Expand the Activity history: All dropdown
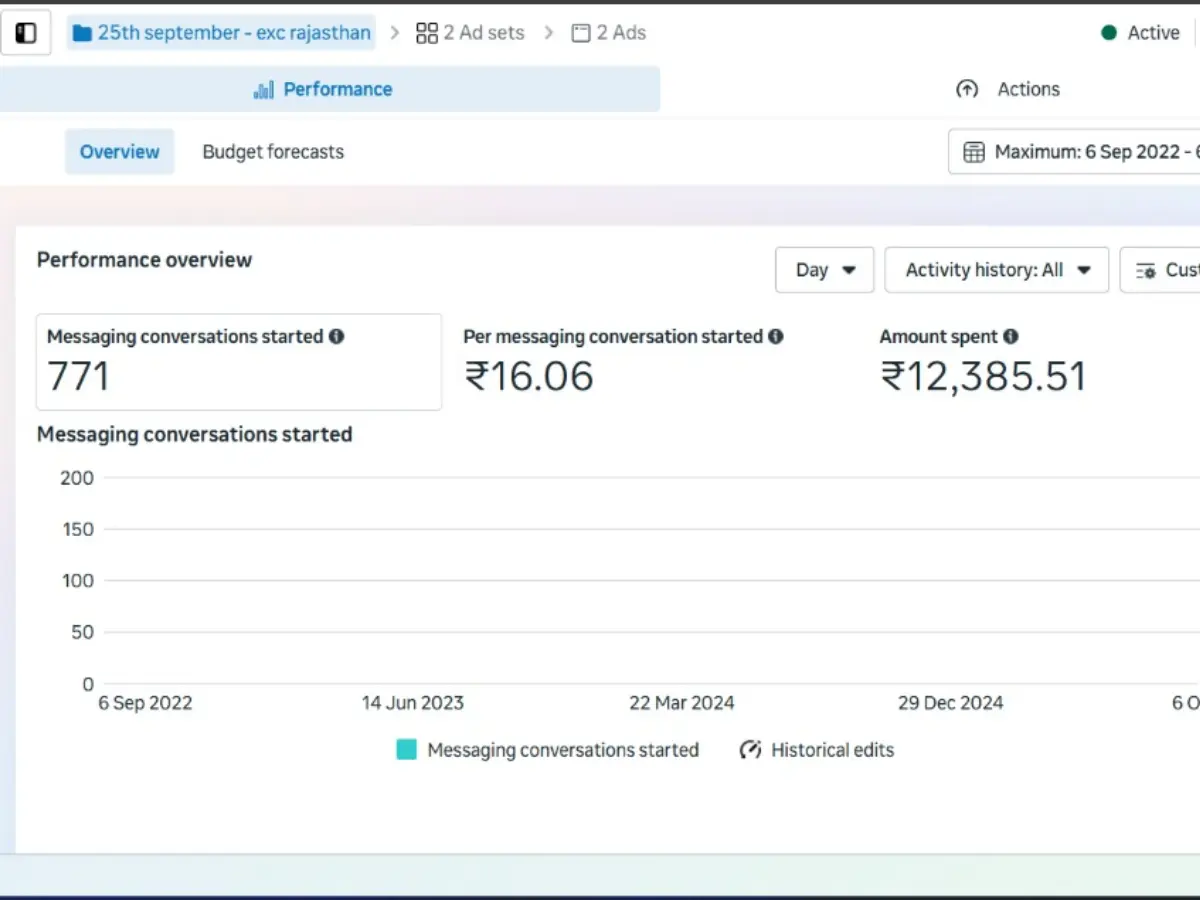1200x900 pixels. click(996, 270)
